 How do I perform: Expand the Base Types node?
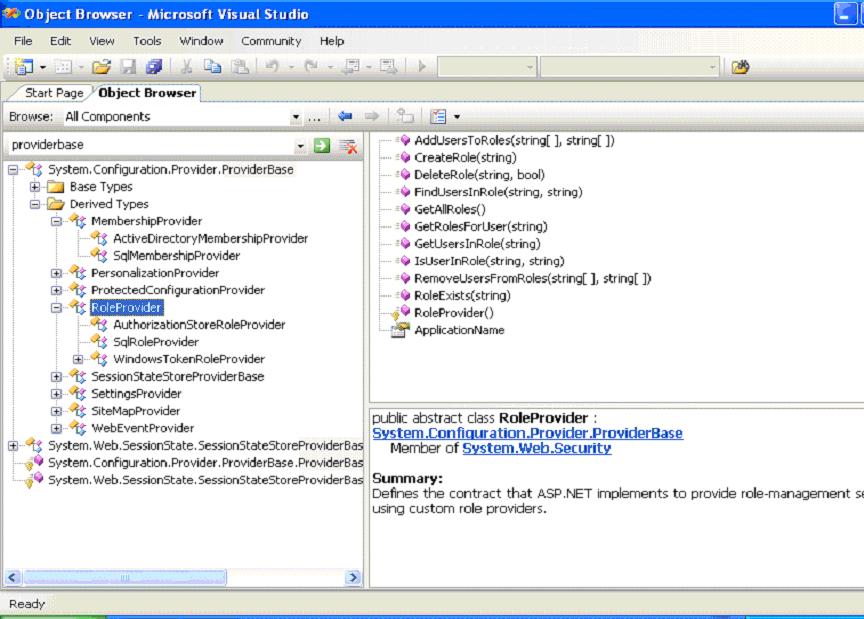pyautogui.click(x=35, y=187)
